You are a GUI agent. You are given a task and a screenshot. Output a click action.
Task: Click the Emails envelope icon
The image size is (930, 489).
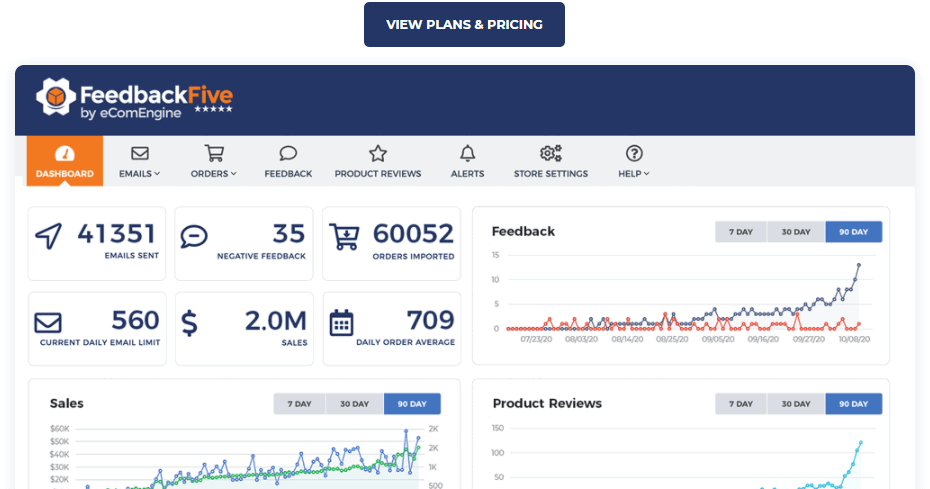[140, 153]
